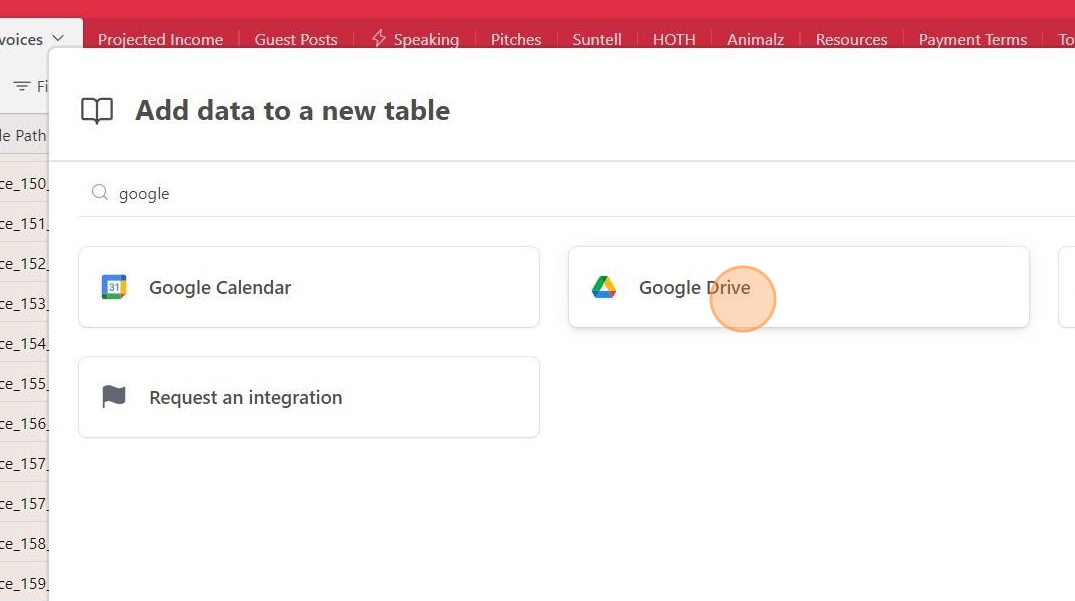Click the lightning bolt icon on Speaking
This screenshot has height=601, width=1075.
coord(378,38)
